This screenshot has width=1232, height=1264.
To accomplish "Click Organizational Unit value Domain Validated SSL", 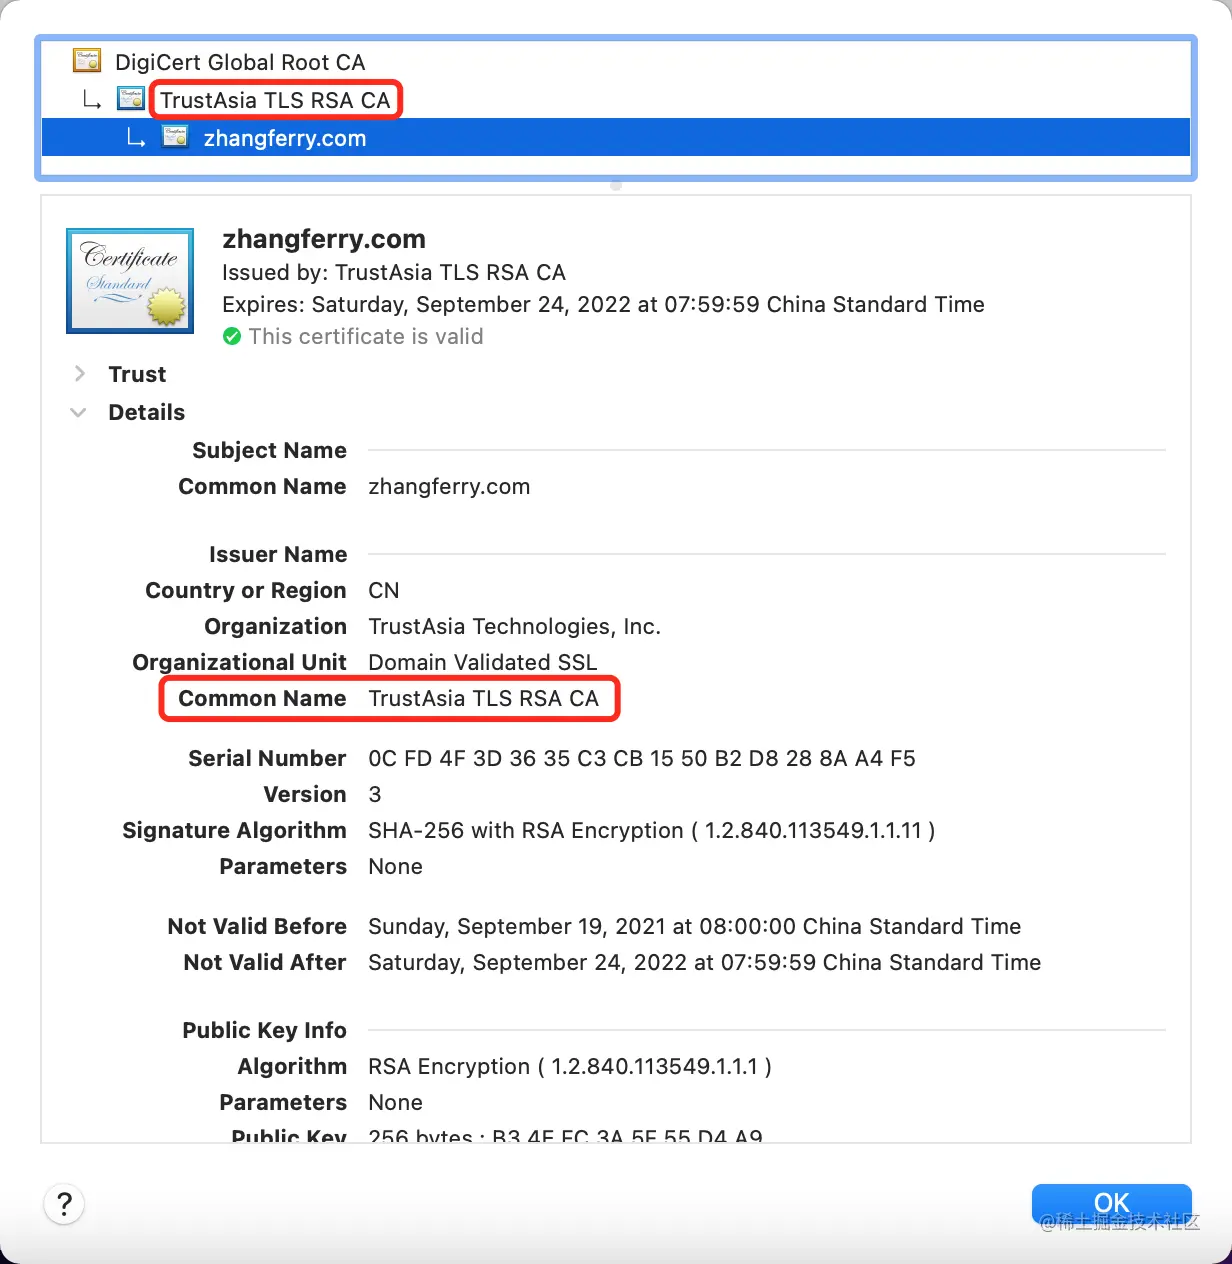I will [x=482, y=662].
